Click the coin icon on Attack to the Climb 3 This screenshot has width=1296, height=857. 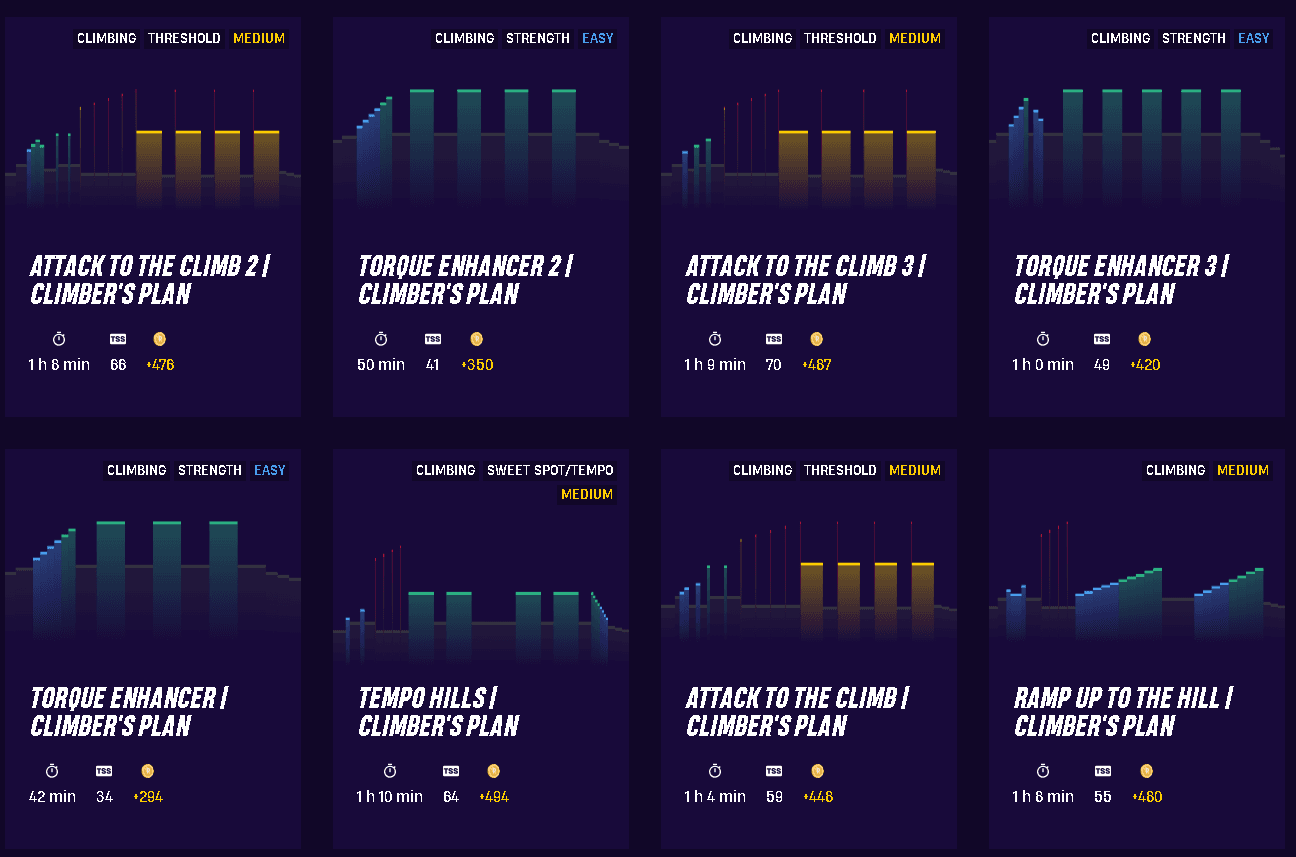[x=817, y=339]
